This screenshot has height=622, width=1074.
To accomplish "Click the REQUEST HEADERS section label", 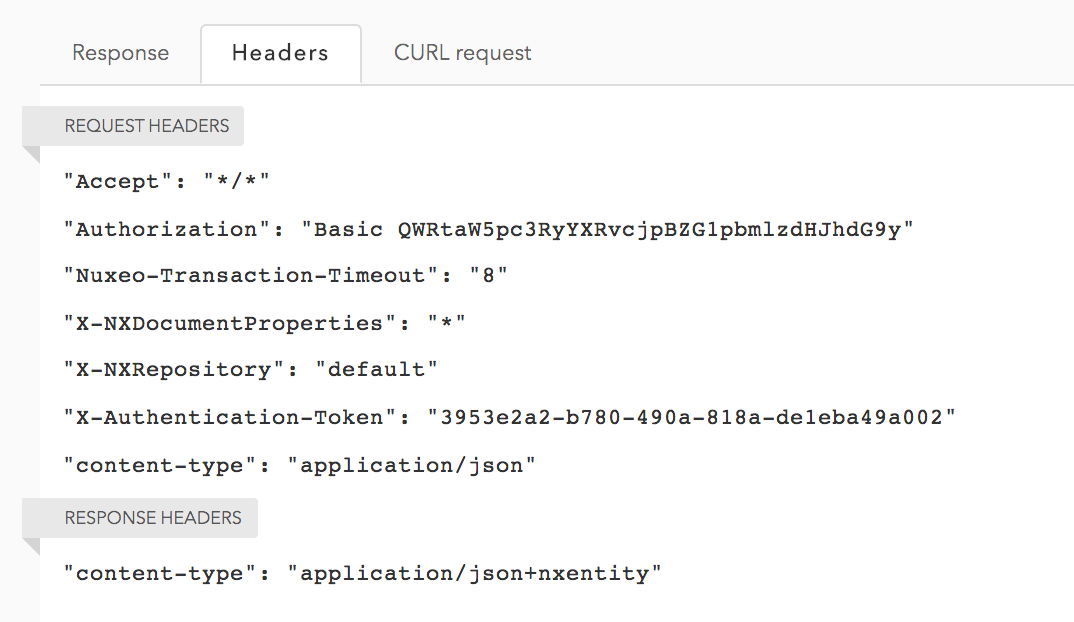I will [x=147, y=126].
